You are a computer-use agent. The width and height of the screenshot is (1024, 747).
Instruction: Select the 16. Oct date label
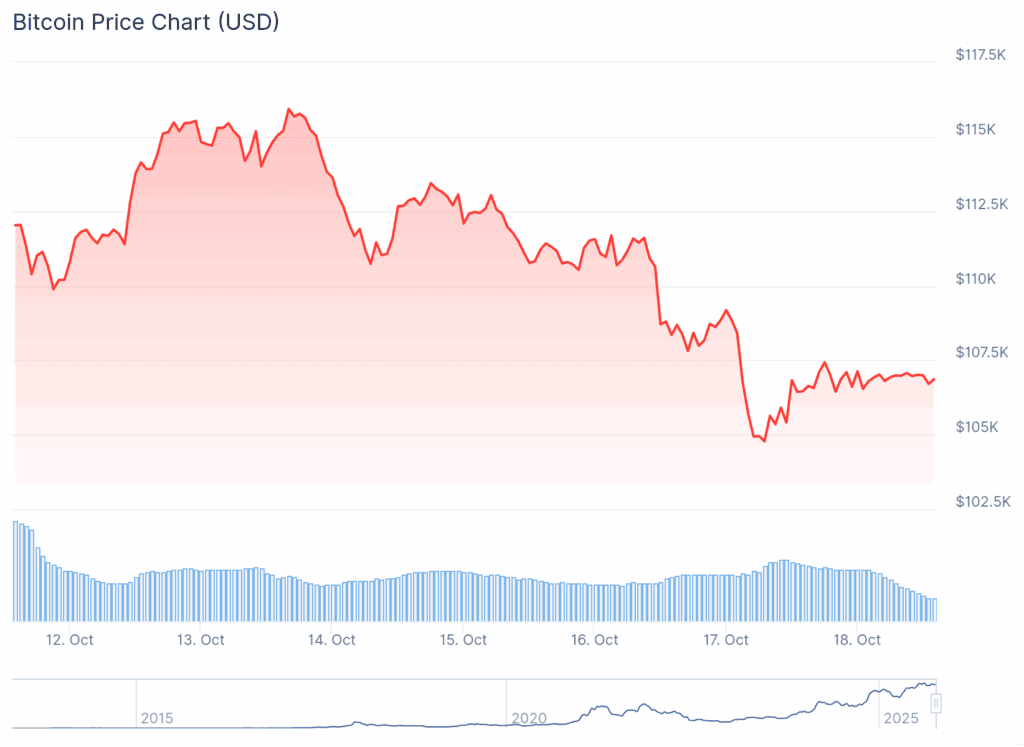click(594, 640)
